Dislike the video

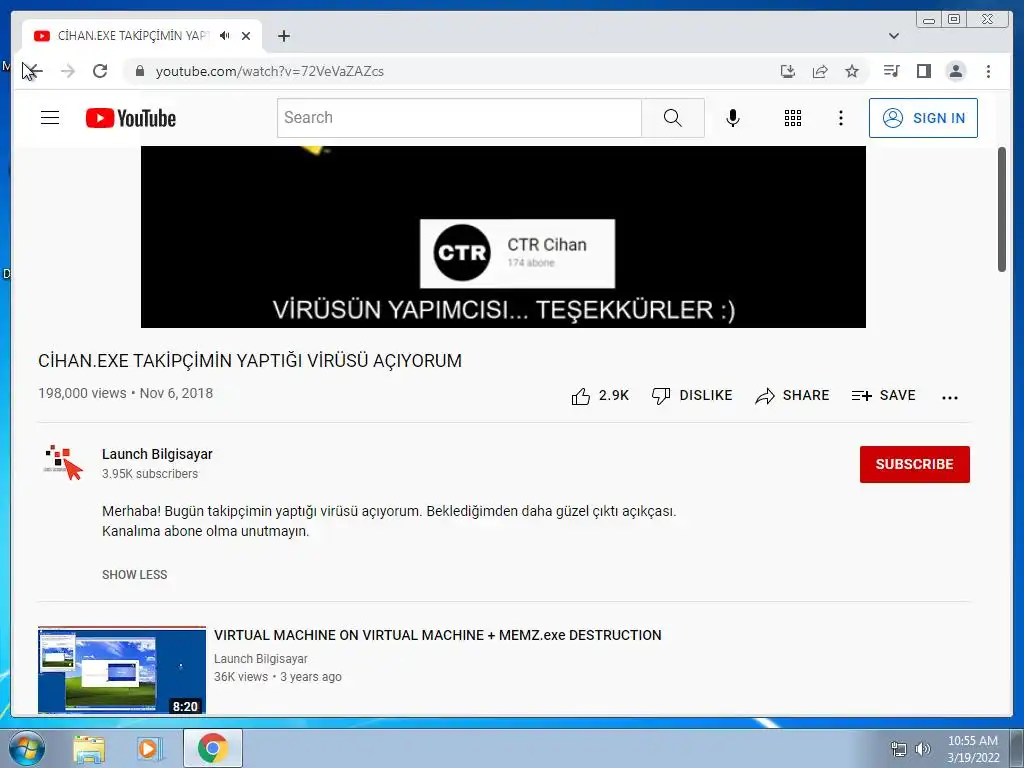692,396
